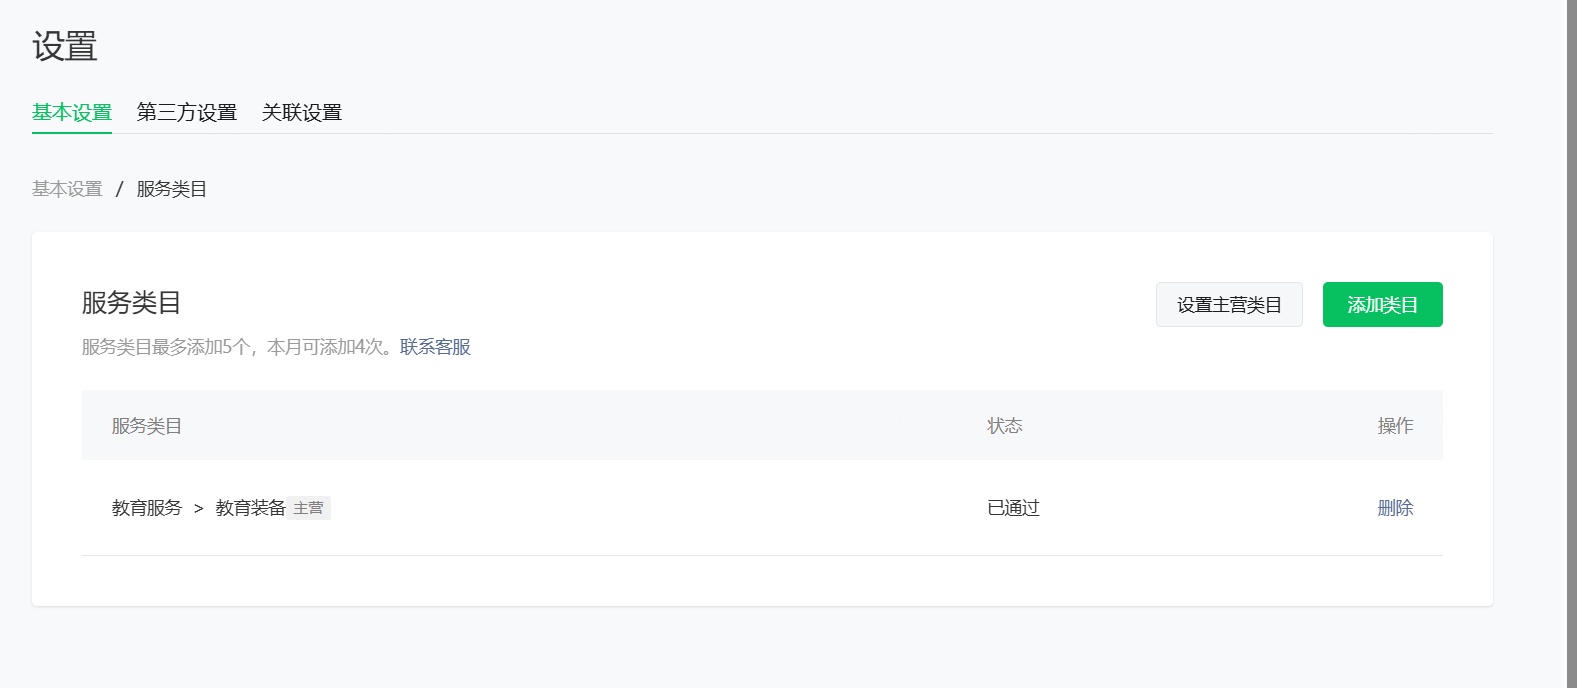The height and width of the screenshot is (688, 1577).
Task: Go back via 基本设置 breadcrumb link
Action: [67, 189]
